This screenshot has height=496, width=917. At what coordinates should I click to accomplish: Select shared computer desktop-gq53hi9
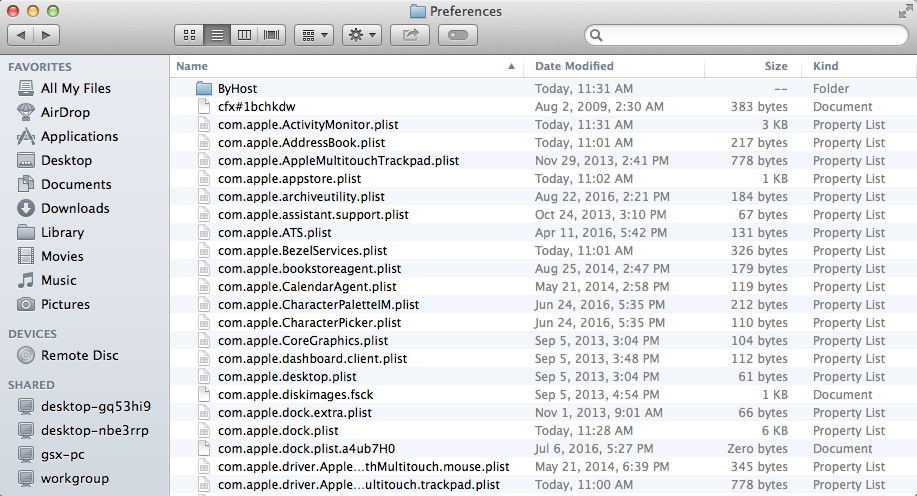[x=95, y=406]
